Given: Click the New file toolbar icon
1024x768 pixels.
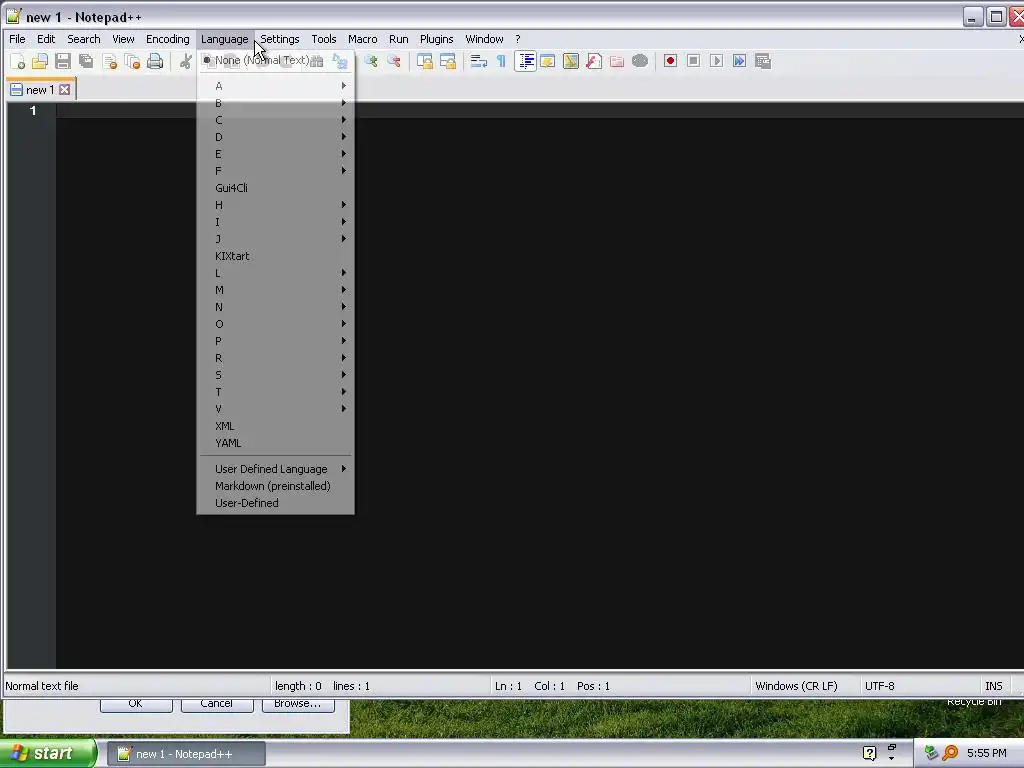Looking at the screenshot, I should (18, 61).
